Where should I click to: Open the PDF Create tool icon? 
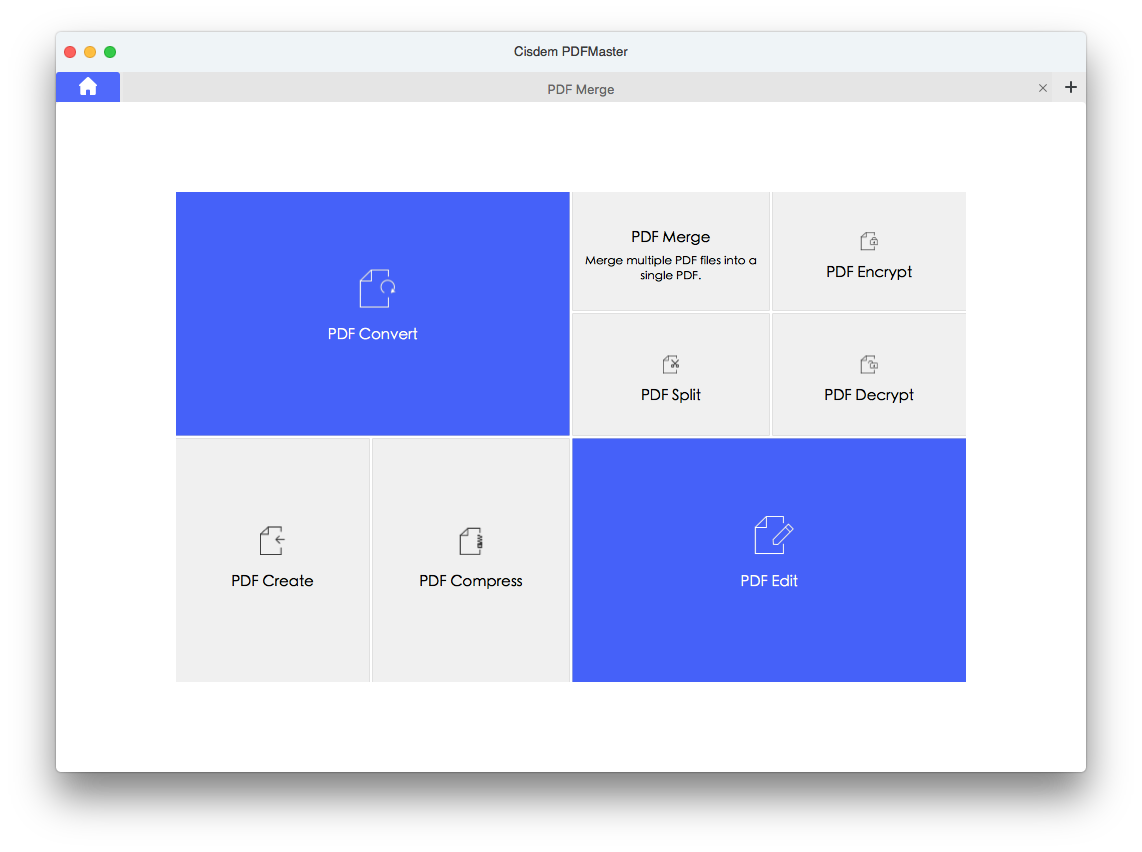pos(272,539)
